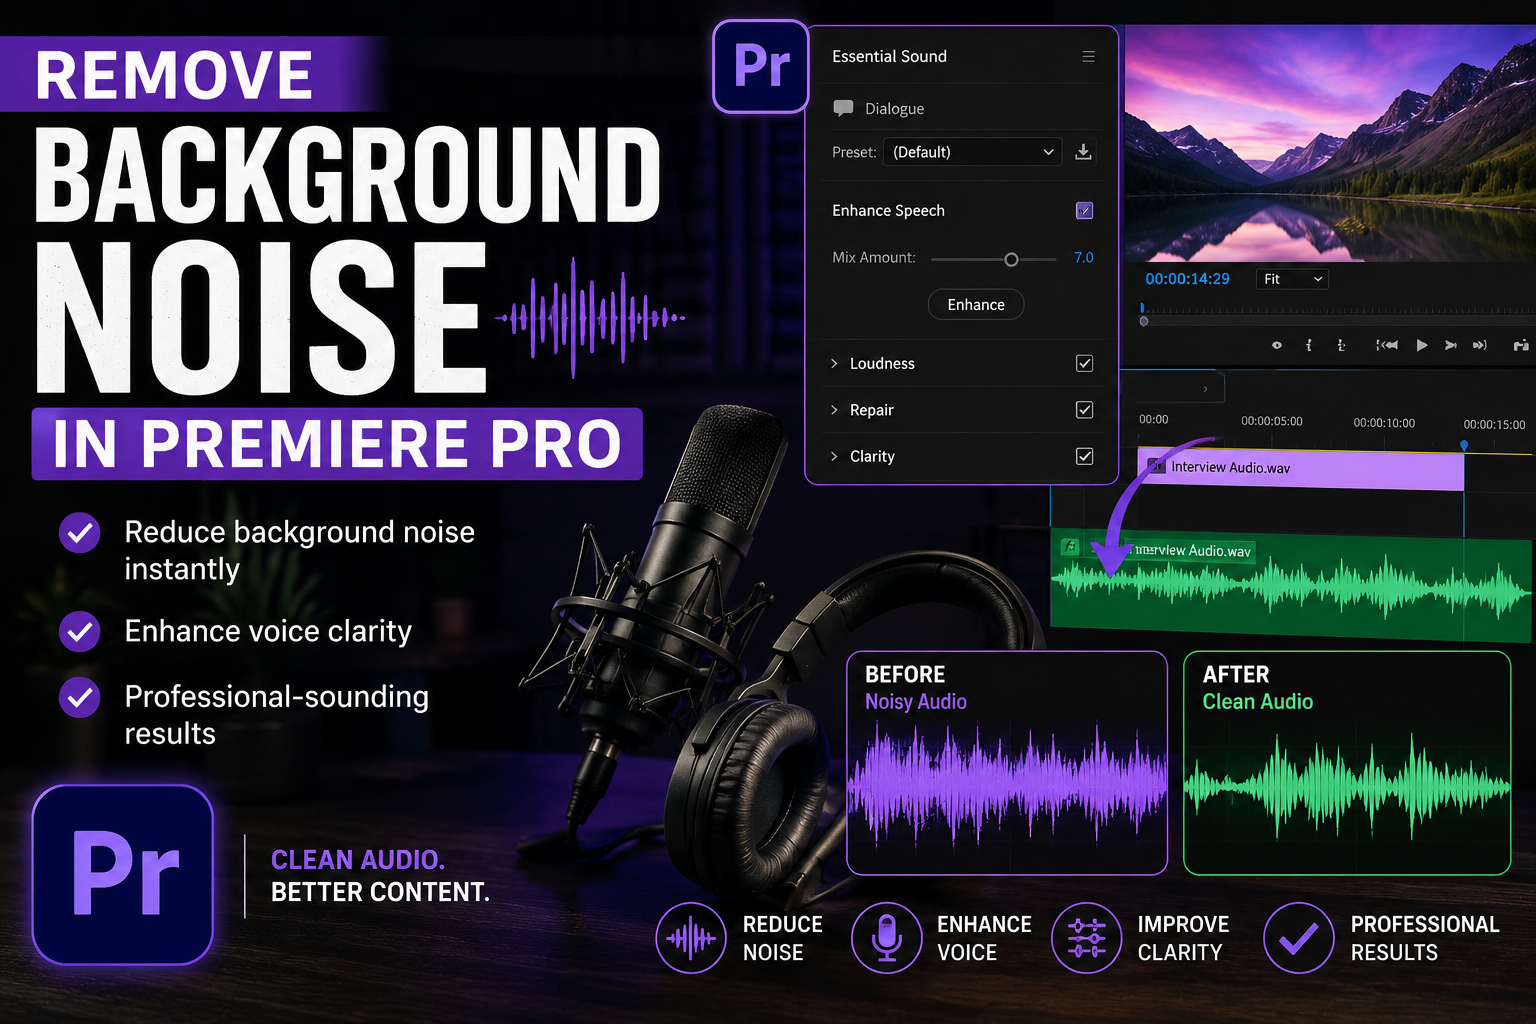
Task: Click the Go to Out point icon
Action: coord(1480,345)
